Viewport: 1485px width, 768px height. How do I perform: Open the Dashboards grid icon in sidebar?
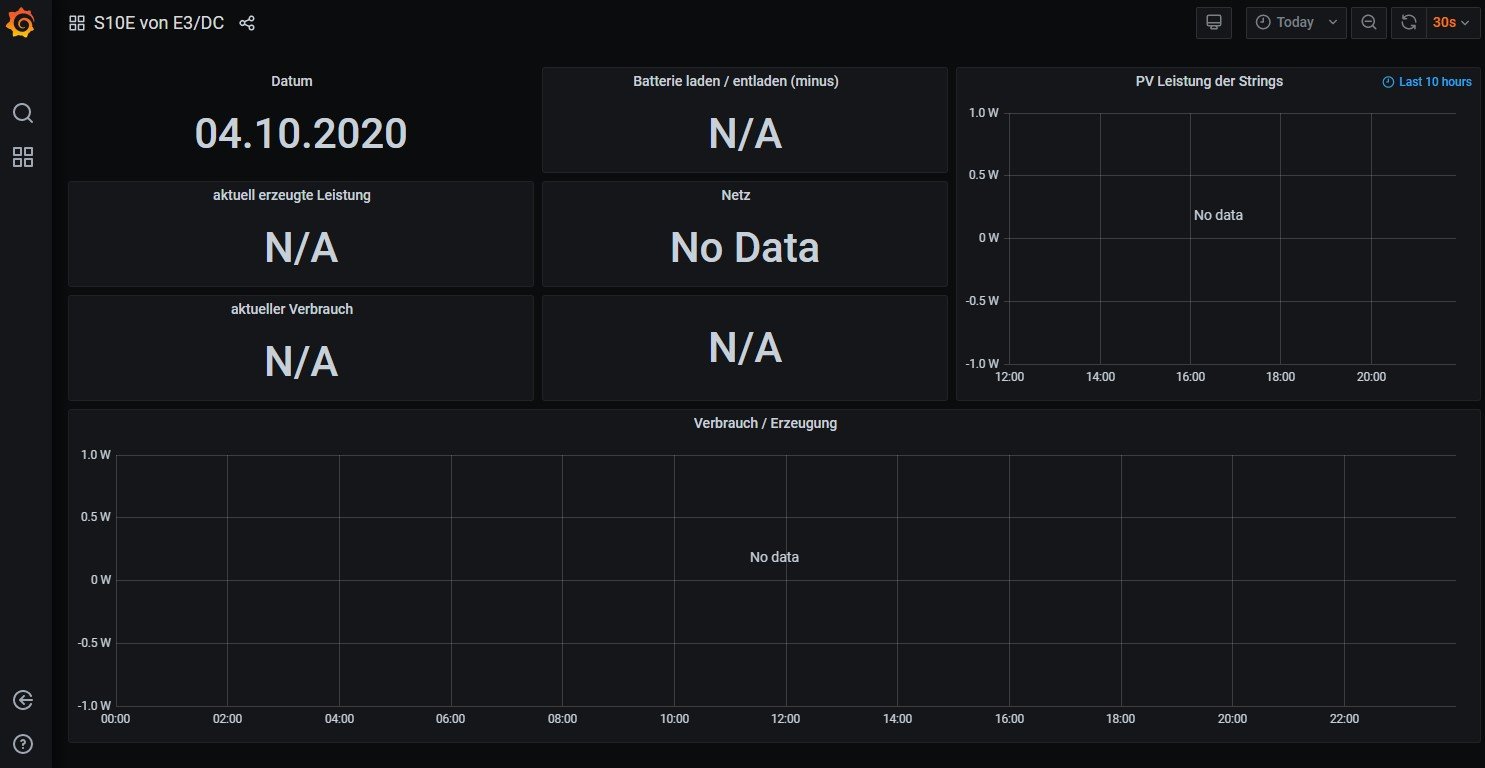(23, 157)
